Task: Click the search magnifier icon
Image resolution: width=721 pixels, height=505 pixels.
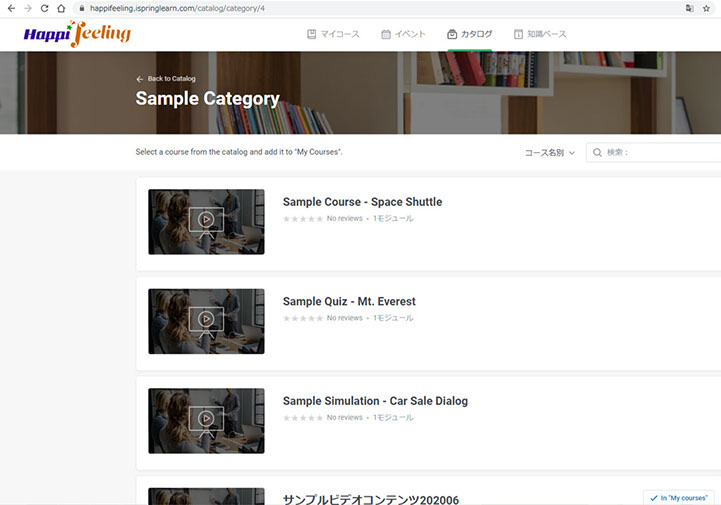Action: pos(598,153)
